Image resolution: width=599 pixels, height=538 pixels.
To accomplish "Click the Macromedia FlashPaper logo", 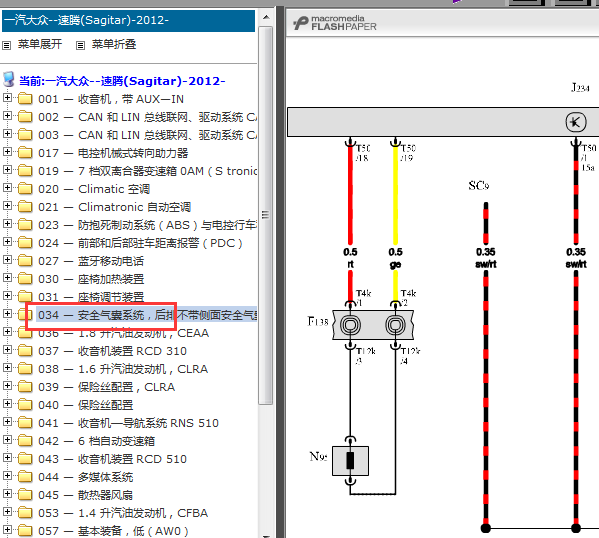I will click(335, 23).
